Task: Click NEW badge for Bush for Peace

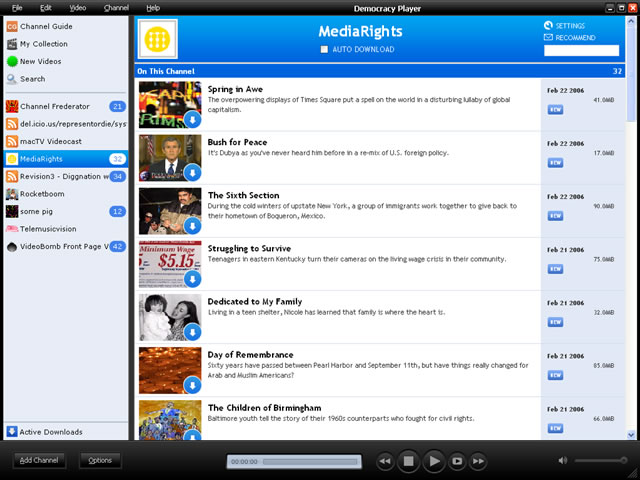Action: point(555,162)
